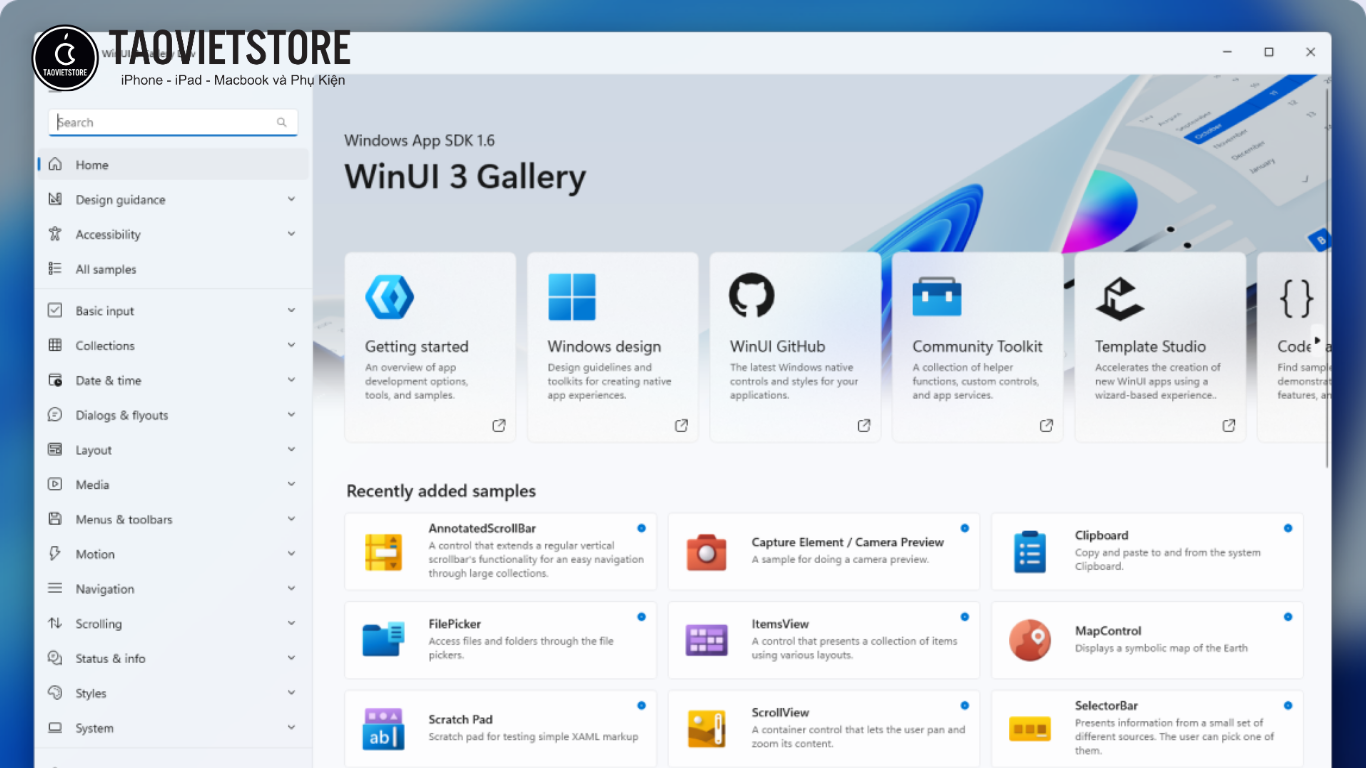Click the WinUI GitHub octocat icon
The image size is (1366, 768).
(752, 296)
